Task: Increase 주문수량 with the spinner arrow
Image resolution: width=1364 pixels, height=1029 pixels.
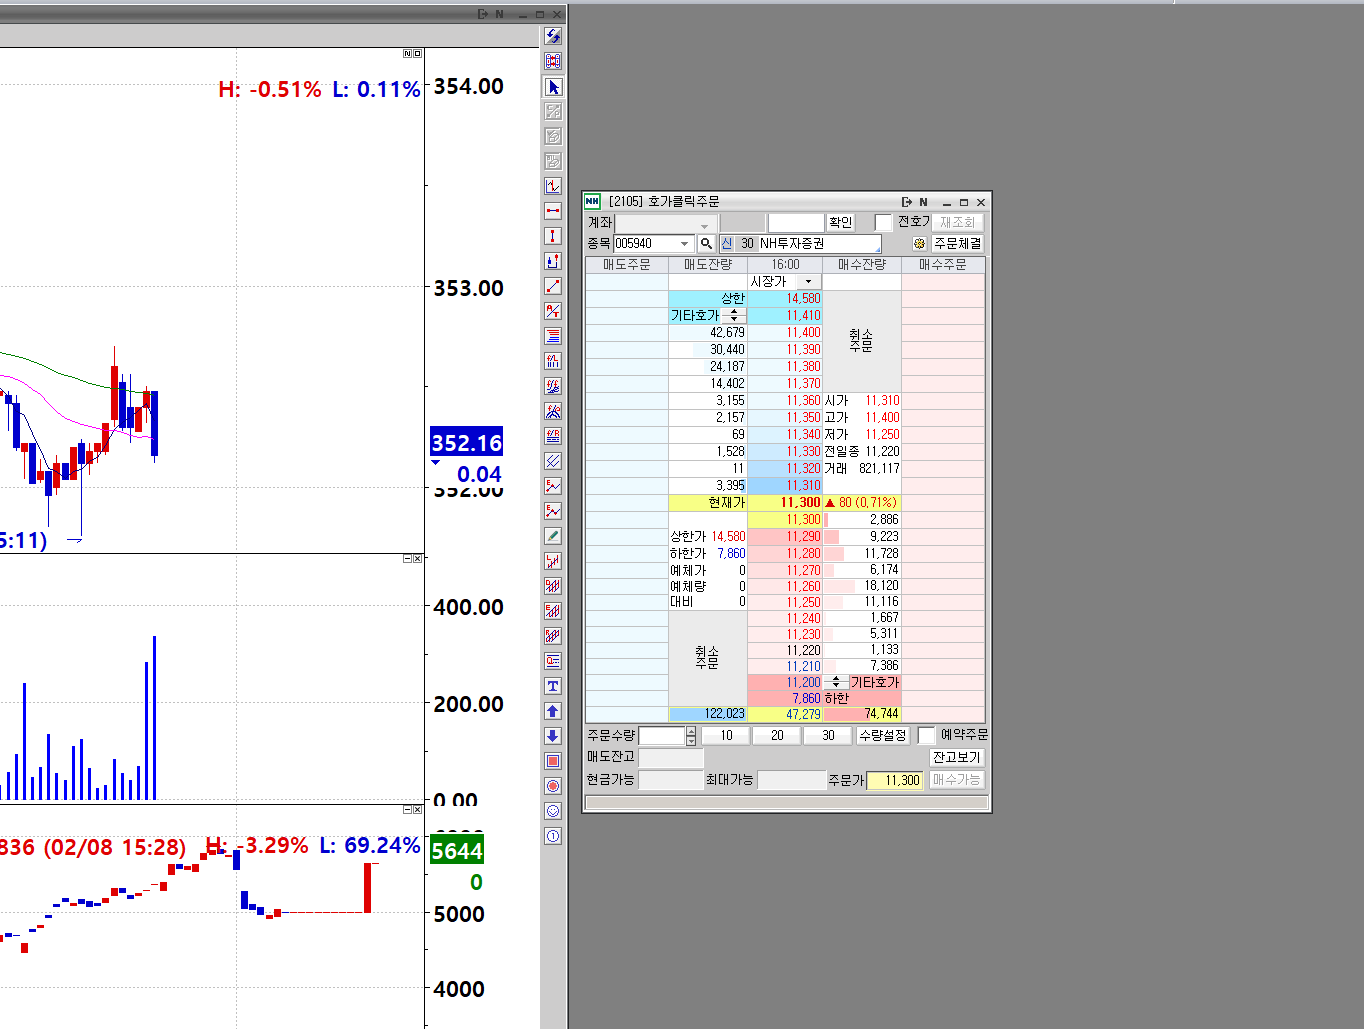Action: 691,731
